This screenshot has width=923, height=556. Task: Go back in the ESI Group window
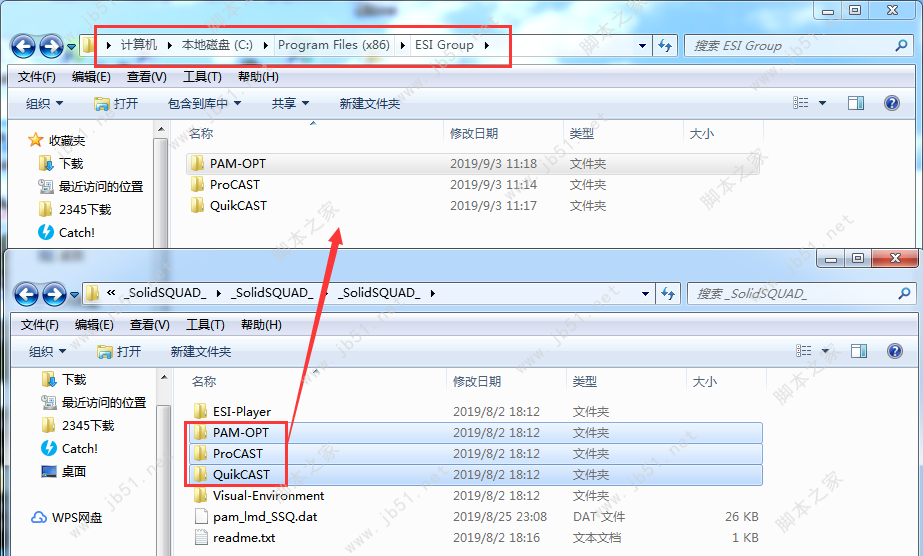[24, 46]
